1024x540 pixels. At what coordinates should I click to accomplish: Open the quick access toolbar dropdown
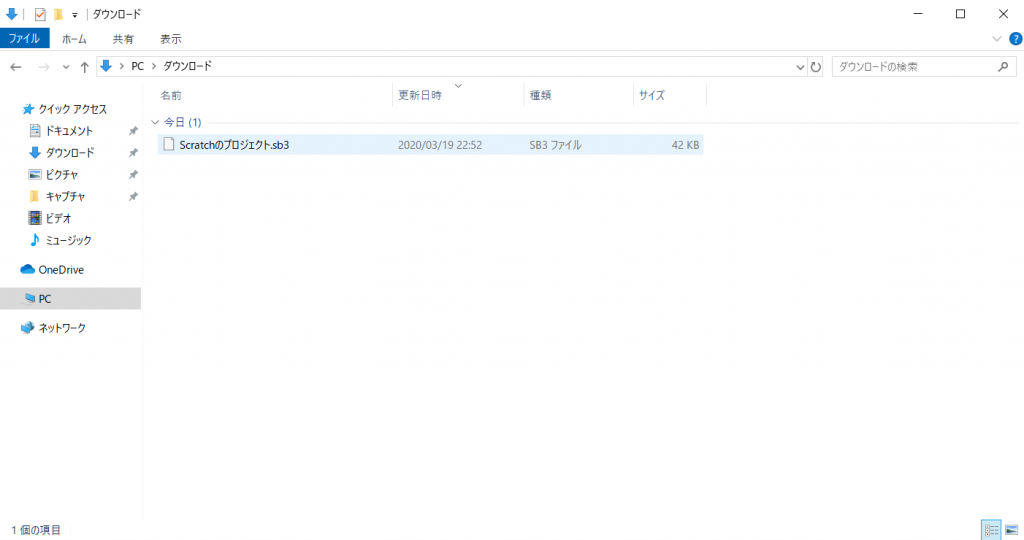pos(74,14)
